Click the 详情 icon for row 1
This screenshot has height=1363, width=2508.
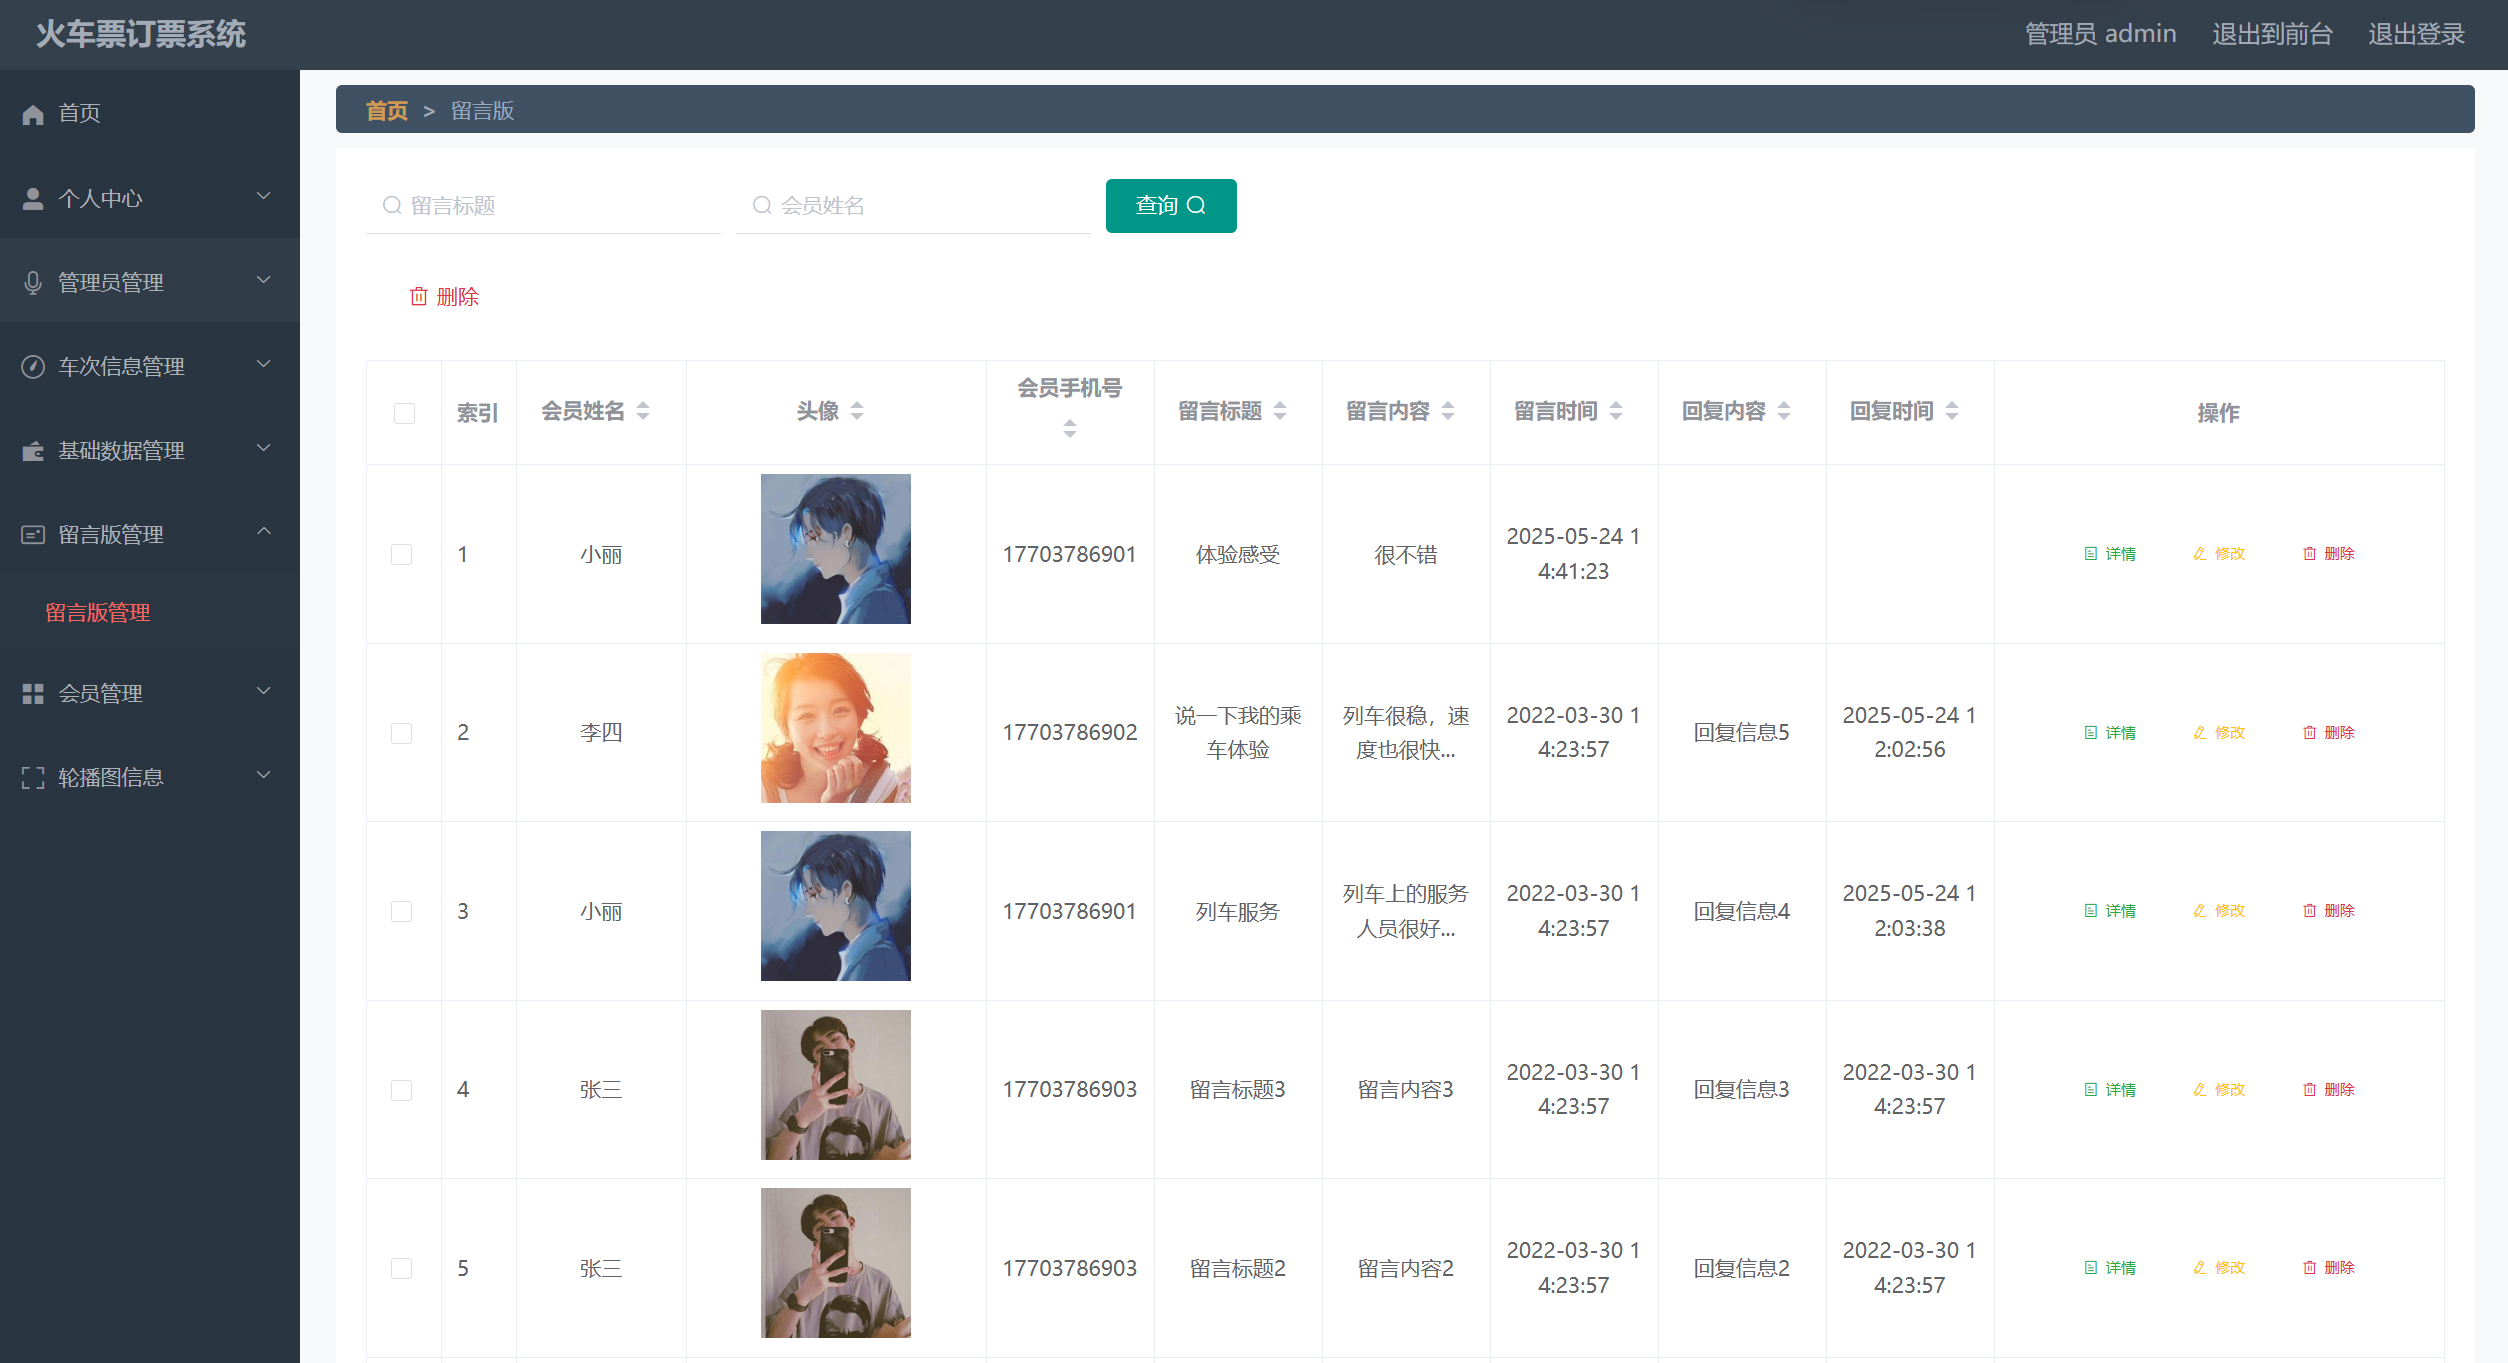(x=2090, y=554)
